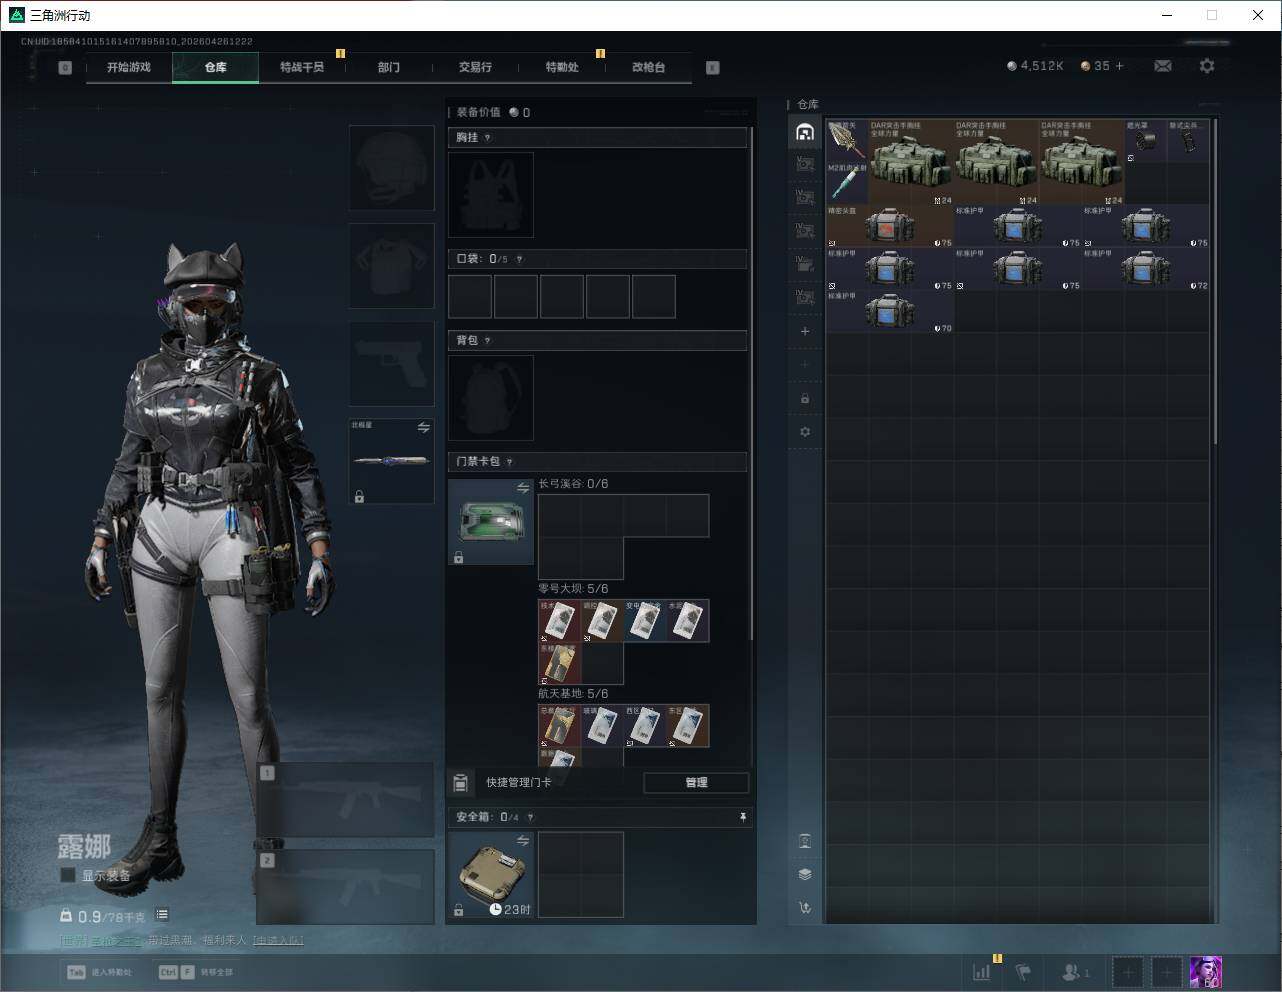Viewport: 1282px width, 992px height.
Task: Select the main warehouse storage icon
Action: (x=805, y=132)
